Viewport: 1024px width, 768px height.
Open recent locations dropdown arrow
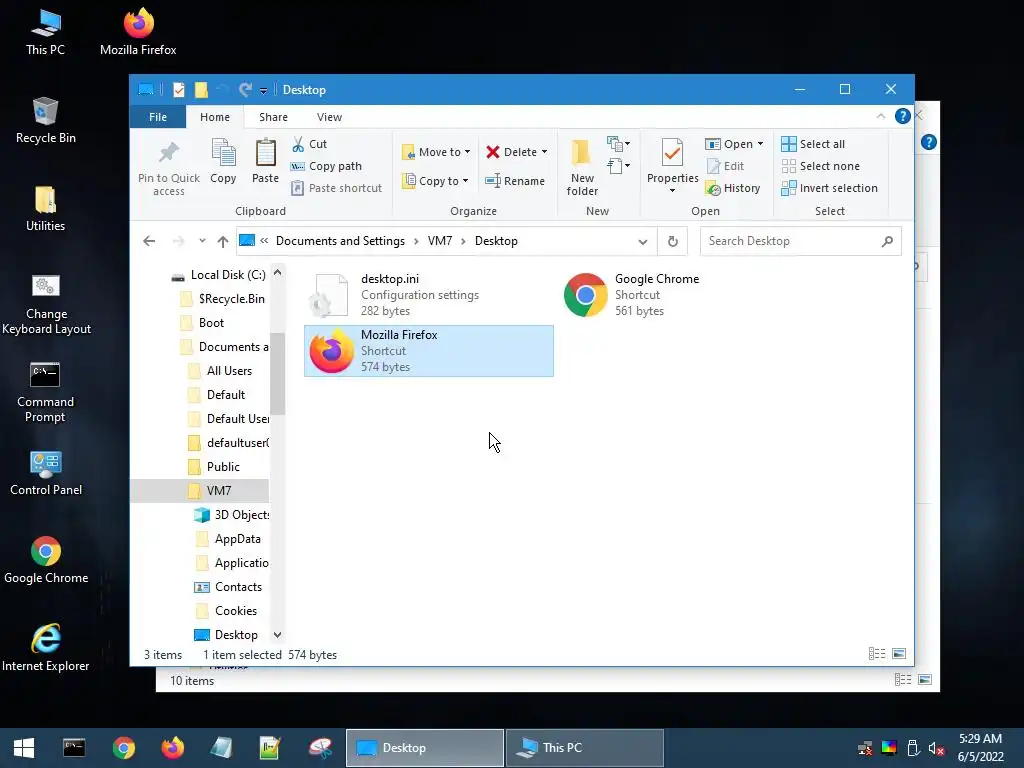pos(202,241)
